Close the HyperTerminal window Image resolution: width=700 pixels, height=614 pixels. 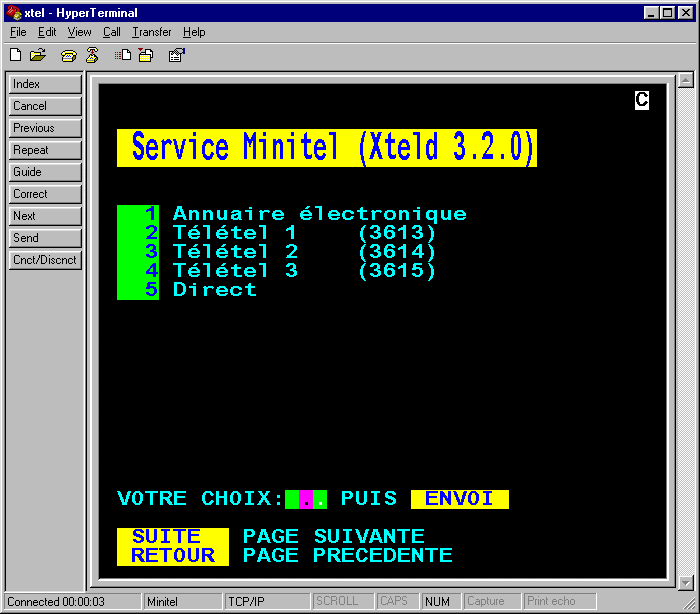pyautogui.click(x=686, y=13)
